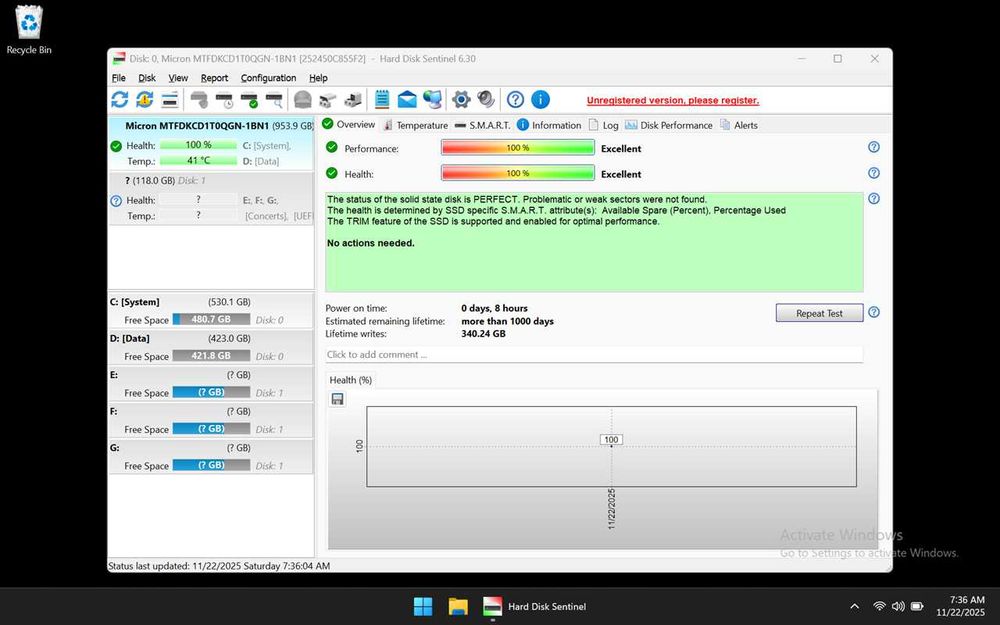Click the disk with magnifier toolbar icon
Screen dimensions: 1000x625
coord(274,99)
